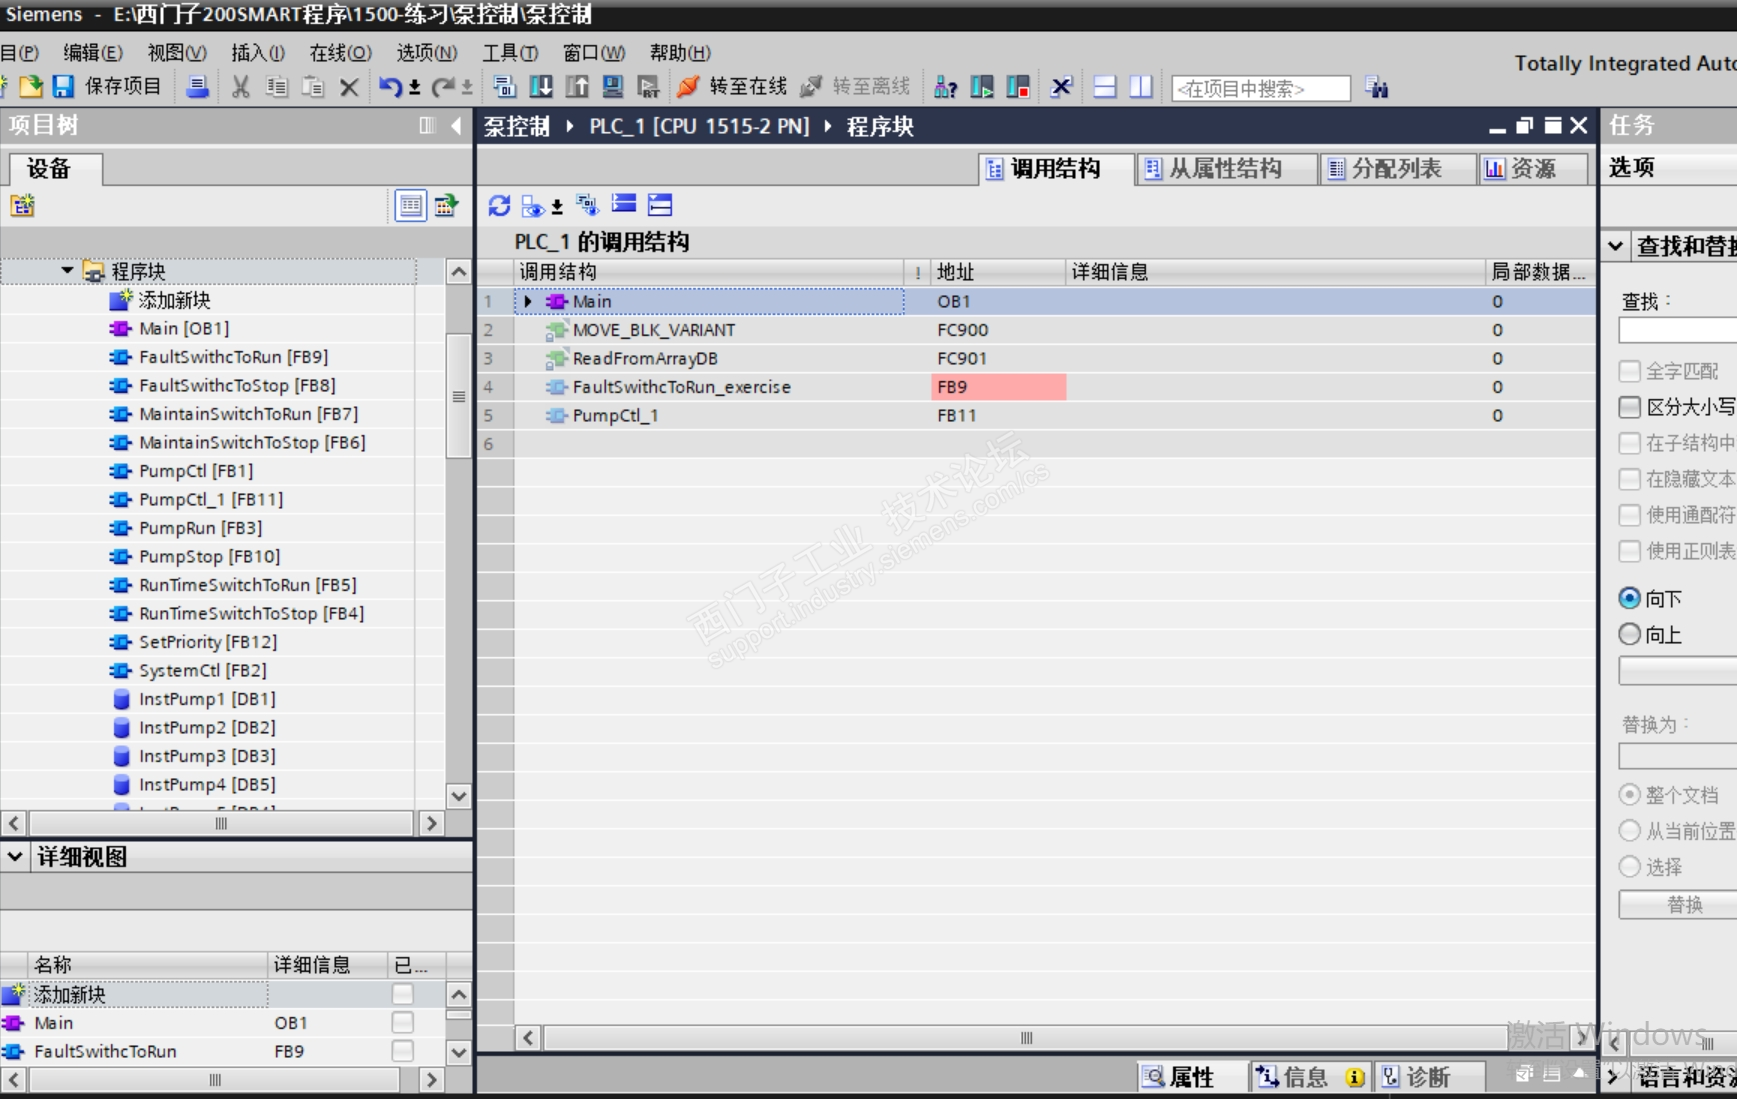Click the start simulation monitor icon
Viewport: 1737px width, 1099px height.
(x=613, y=87)
